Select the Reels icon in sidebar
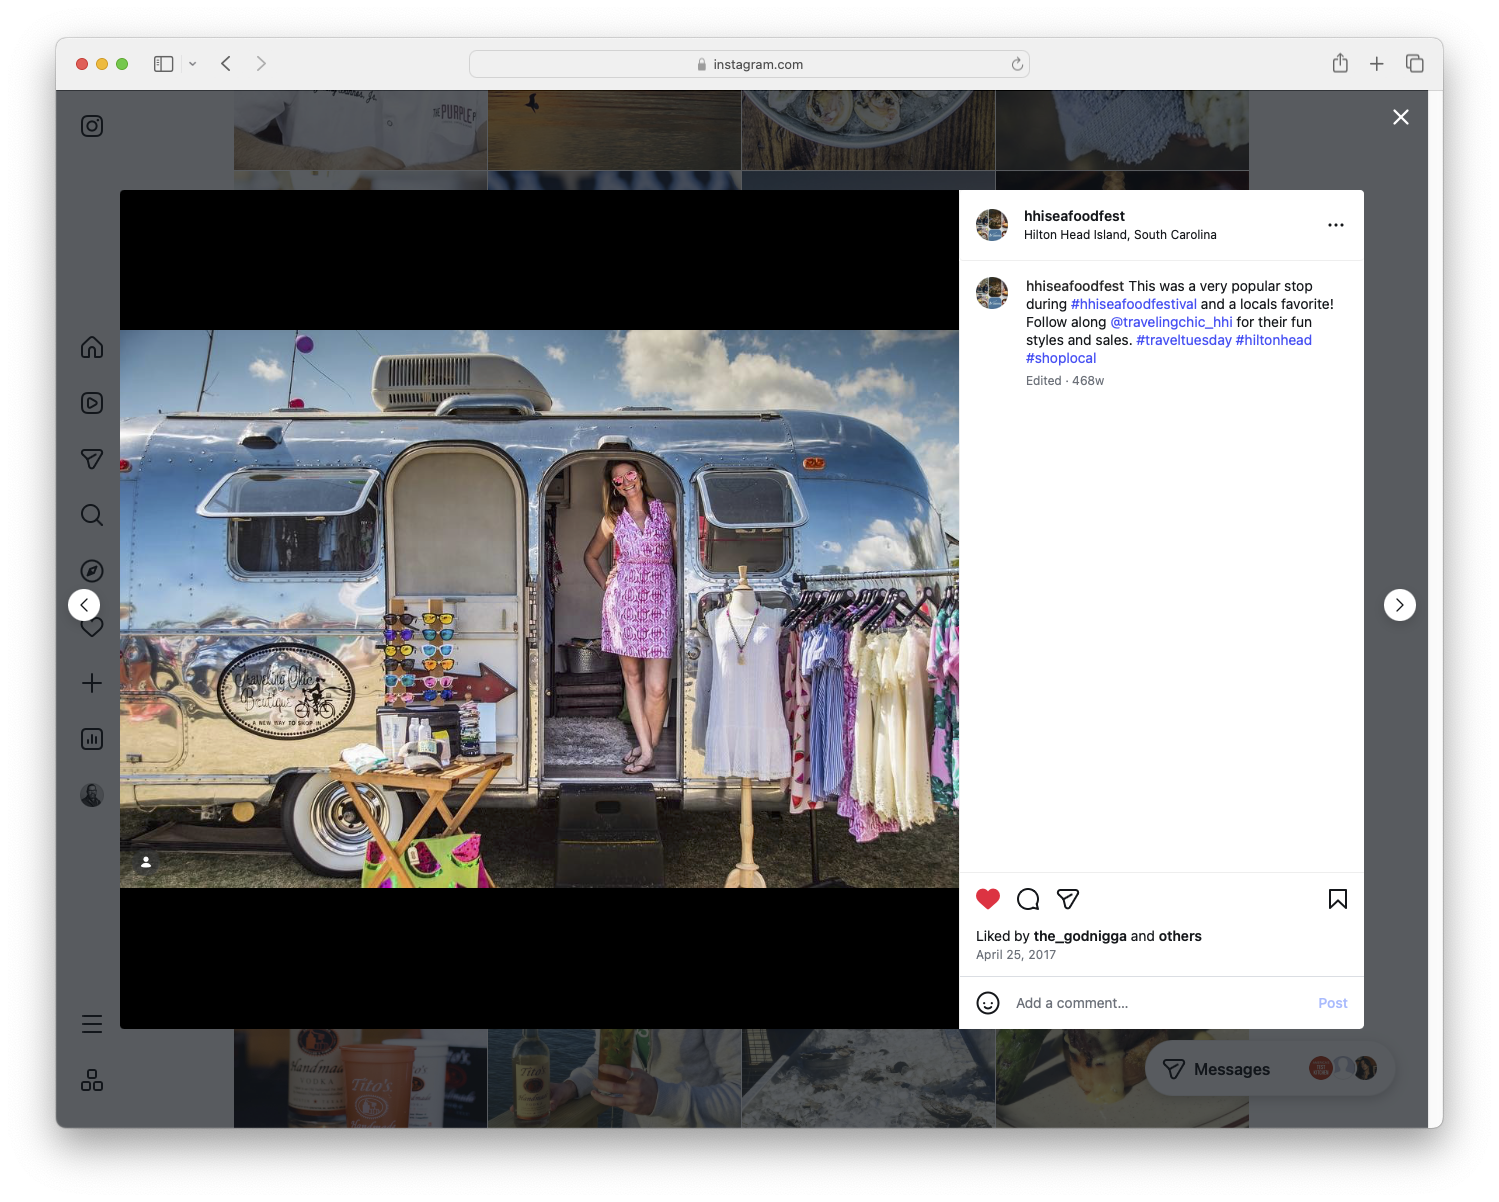This screenshot has height=1202, width=1499. click(x=91, y=403)
